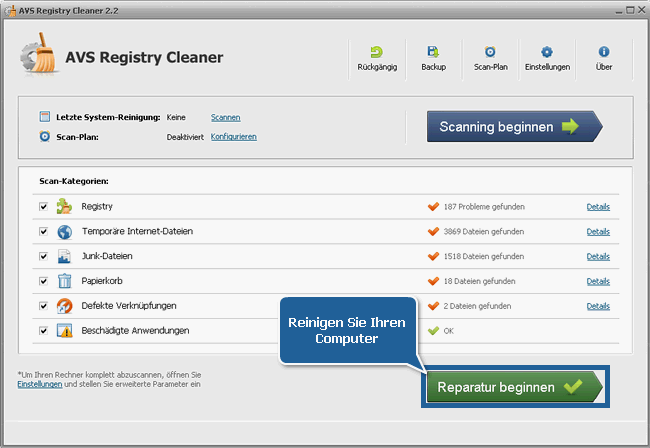This screenshot has height=448, width=650.
Task: Disable the Defekte Verknüpfungen checkbox
Action: [43, 306]
